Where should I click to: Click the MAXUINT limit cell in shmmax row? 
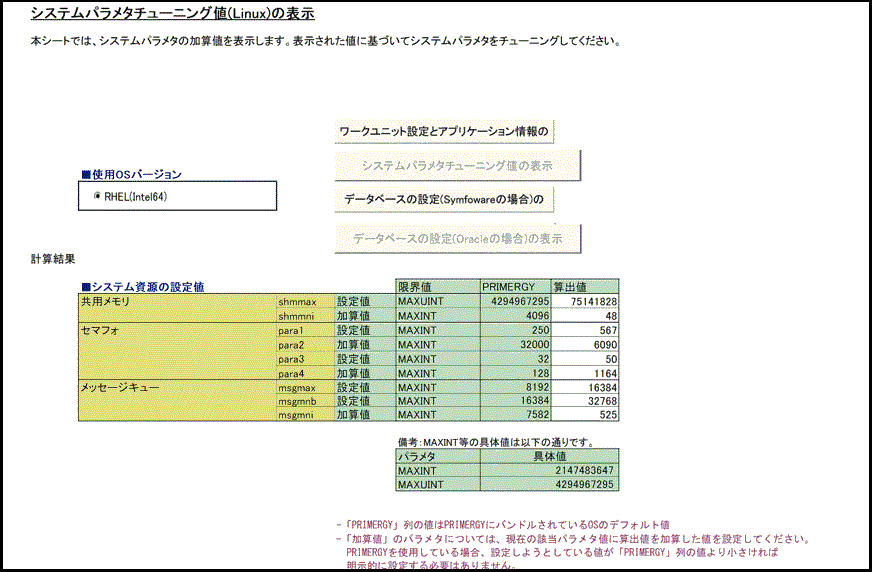coord(438,301)
